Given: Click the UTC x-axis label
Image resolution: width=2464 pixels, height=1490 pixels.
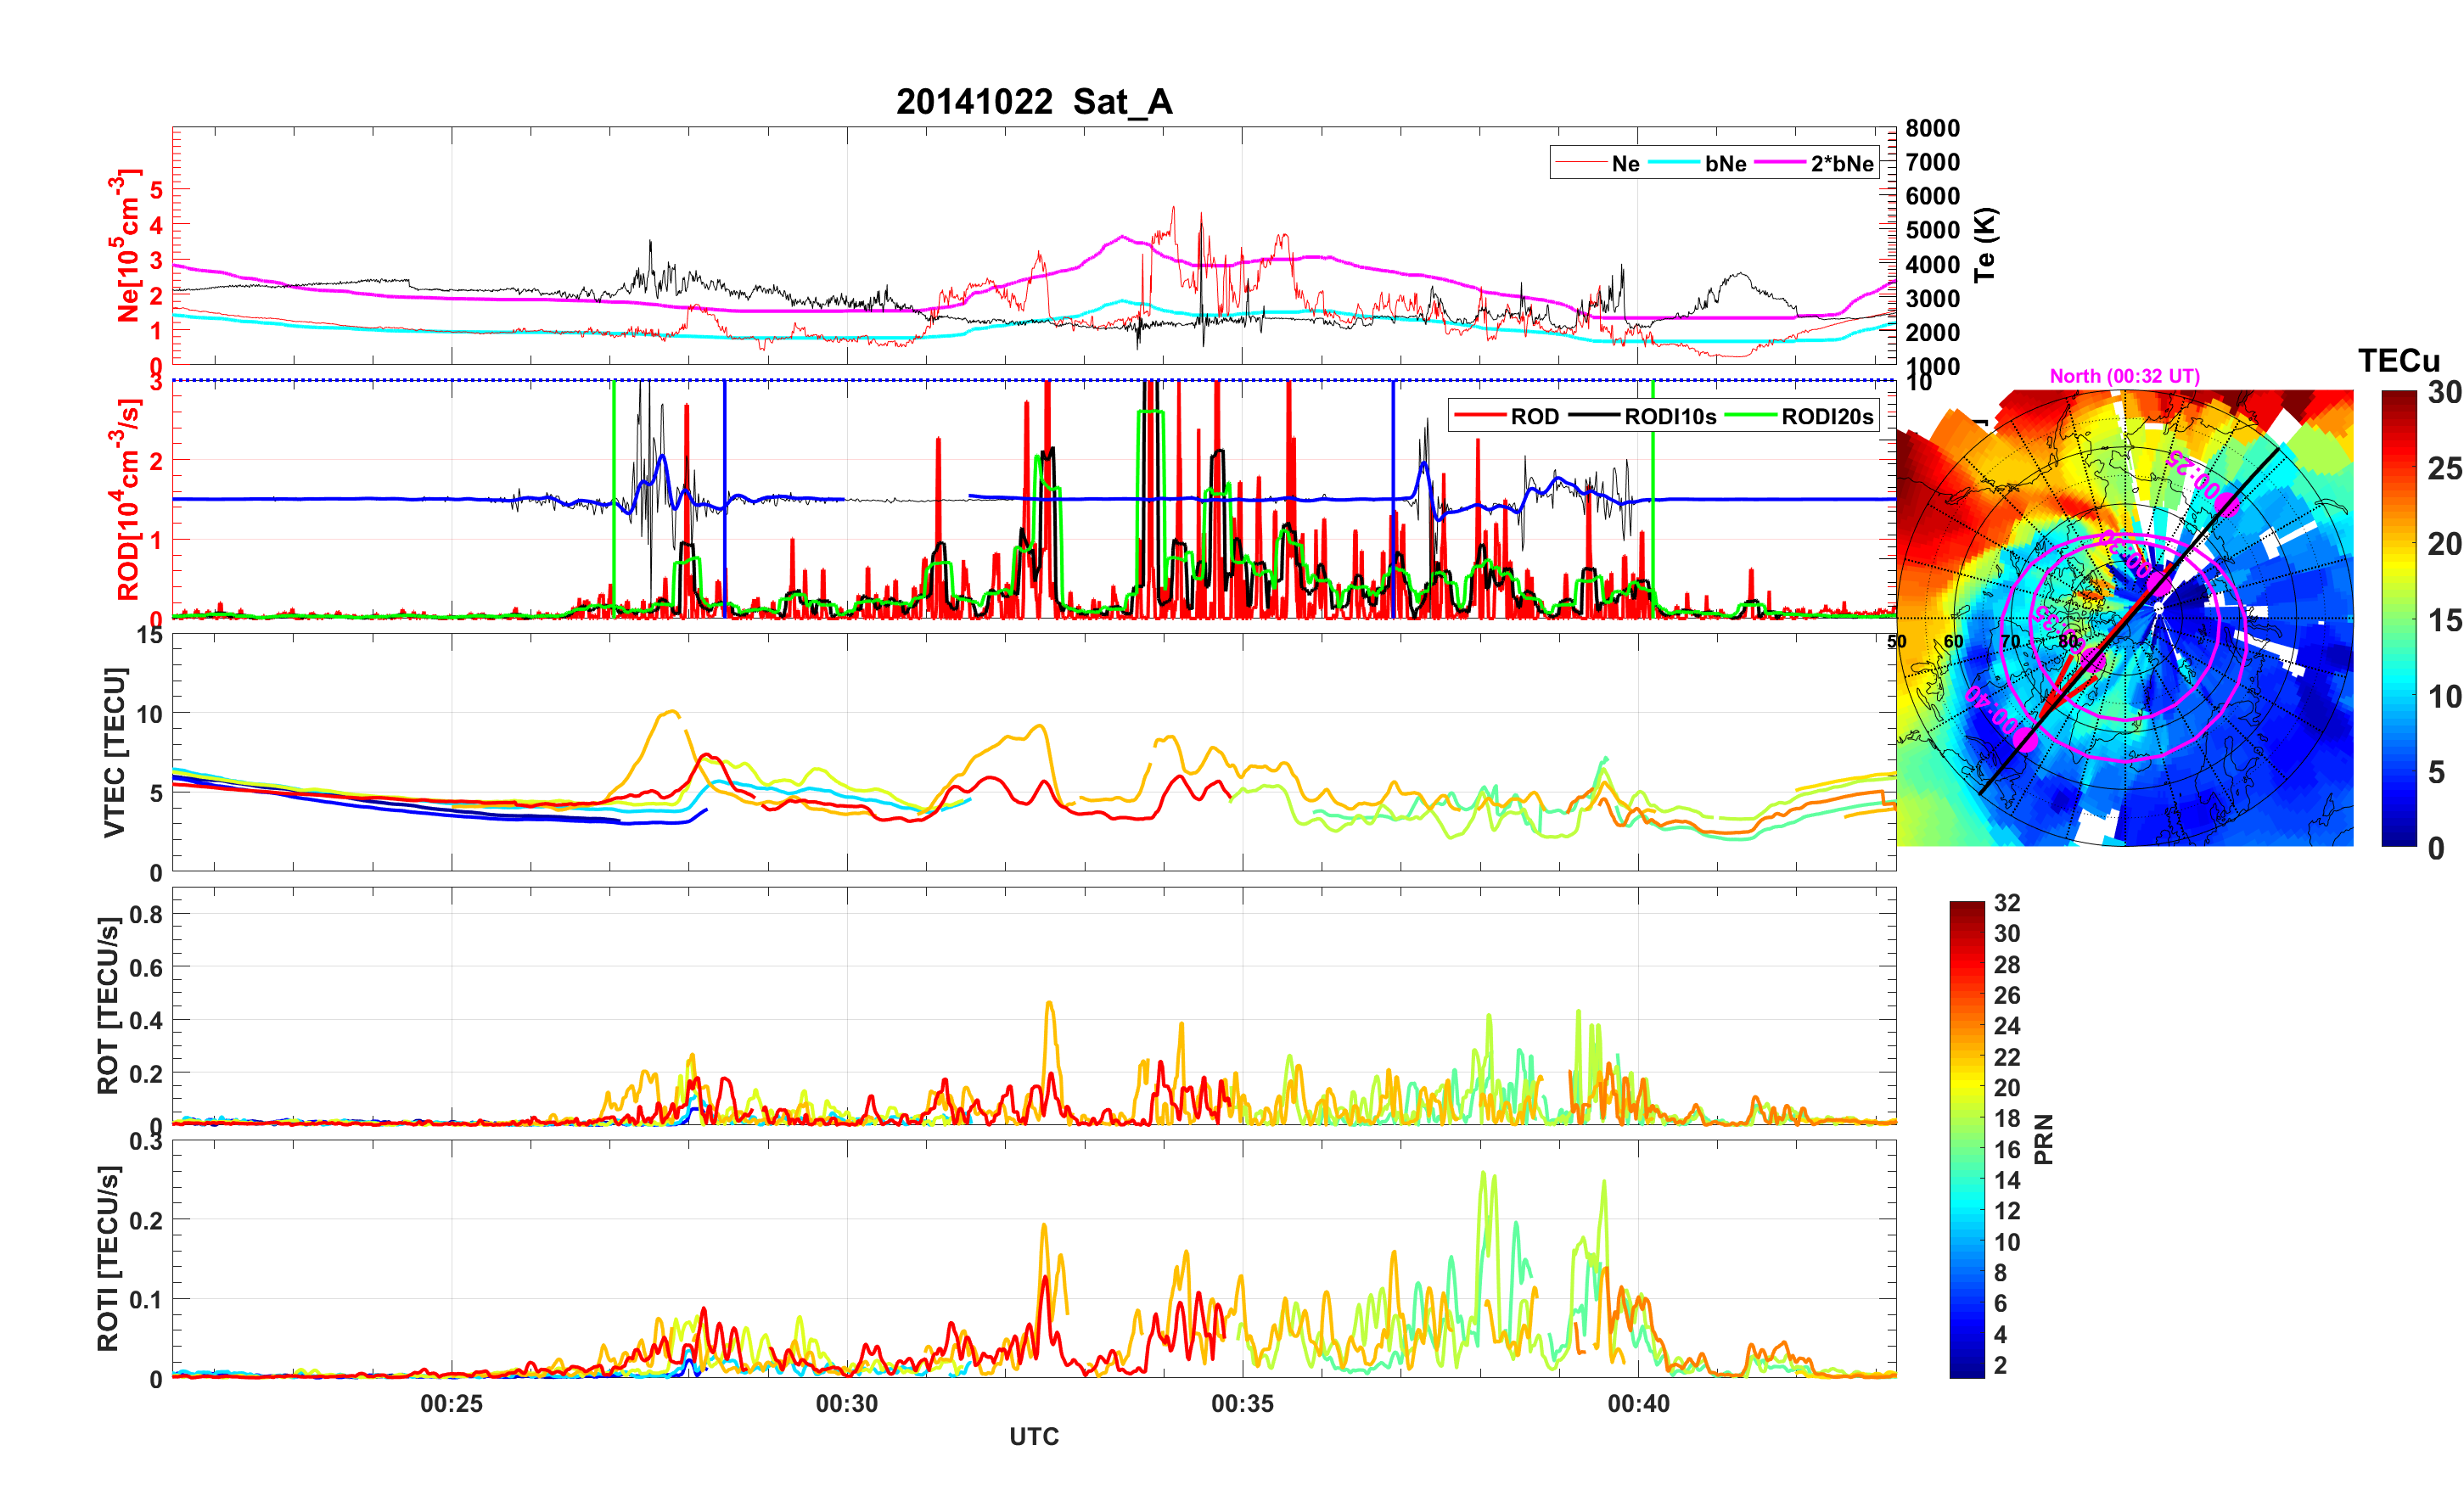Looking at the screenshot, I should click(1034, 1436).
